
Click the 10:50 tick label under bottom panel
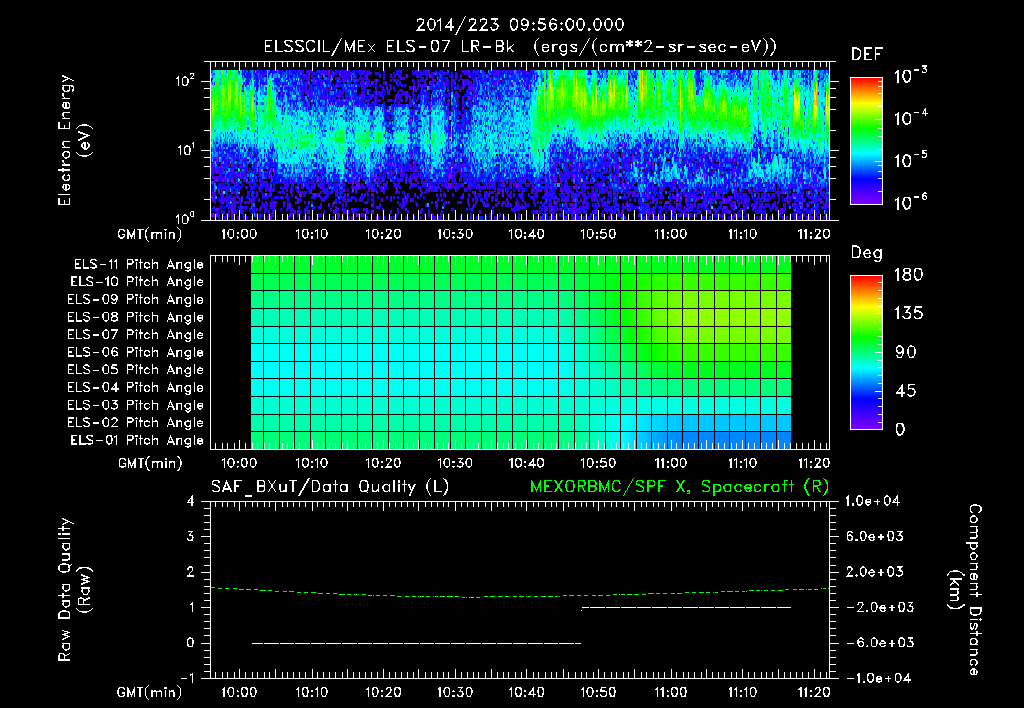[x=598, y=692]
